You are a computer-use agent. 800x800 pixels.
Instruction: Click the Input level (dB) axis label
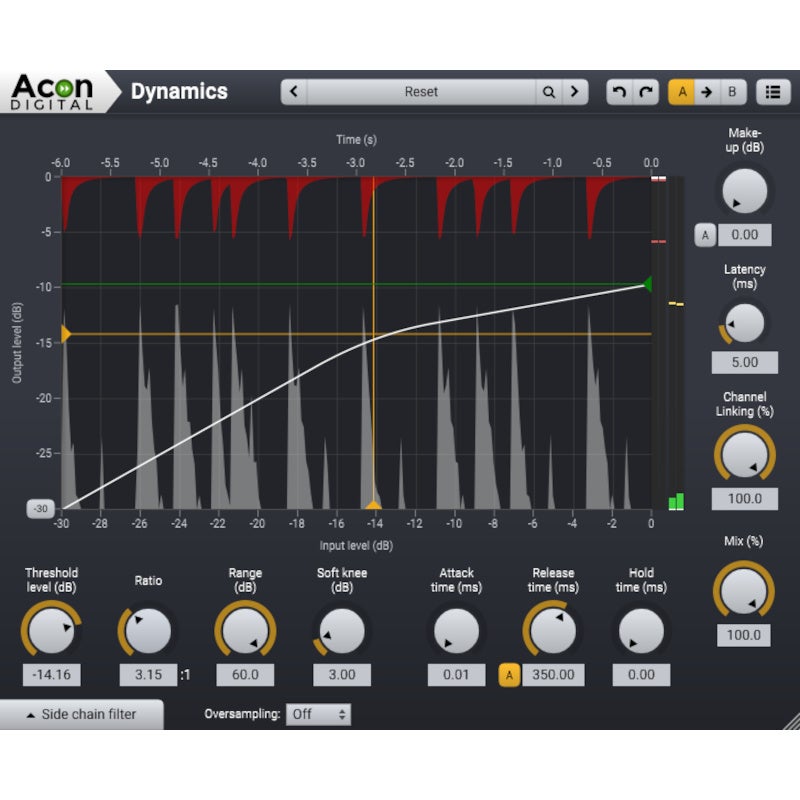[x=356, y=545]
